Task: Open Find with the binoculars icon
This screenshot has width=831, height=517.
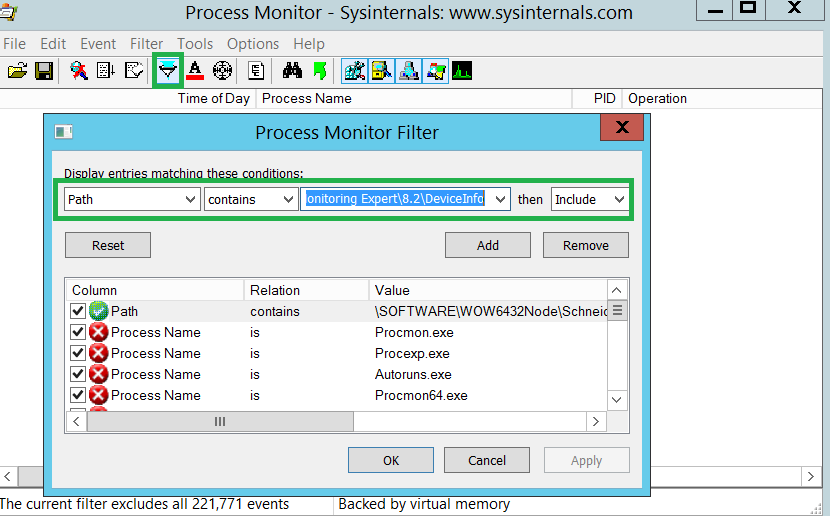Action: [x=292, y=70]
